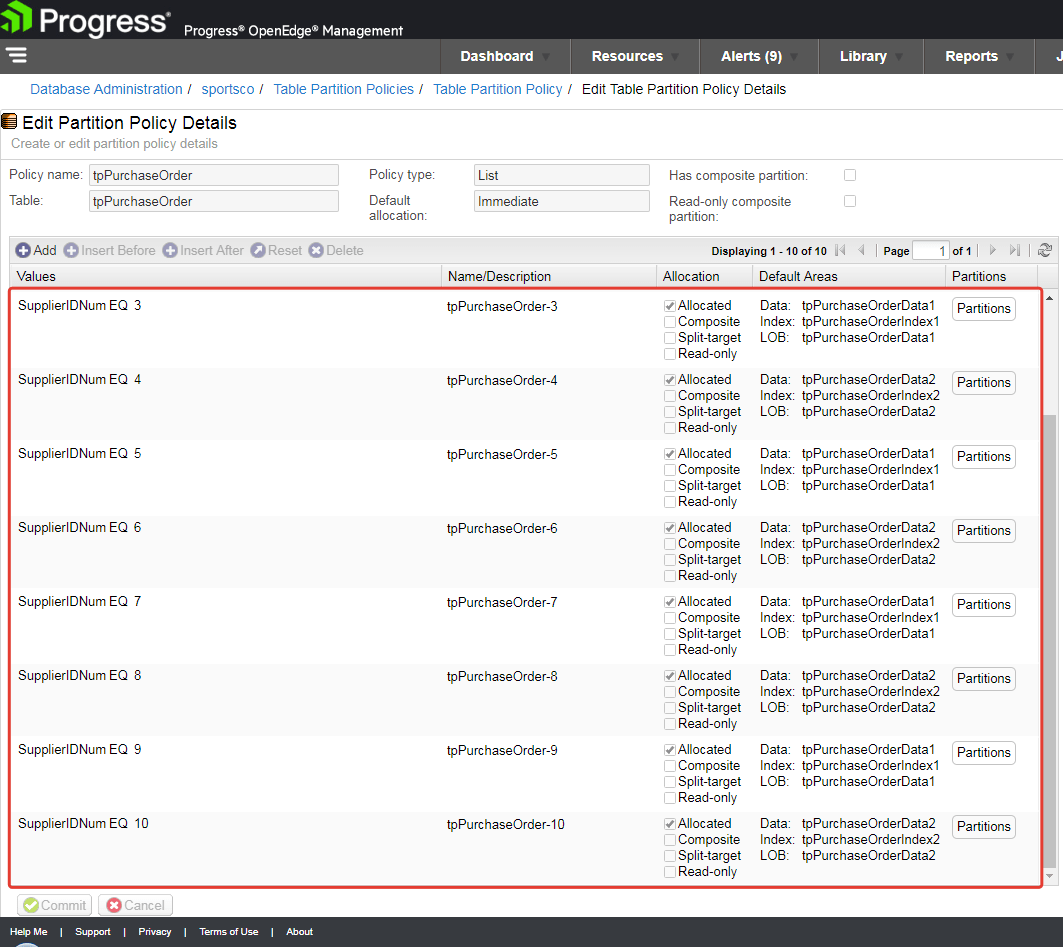Go to last page arrow
The image size is (1063, 947).
point(1014,250)
